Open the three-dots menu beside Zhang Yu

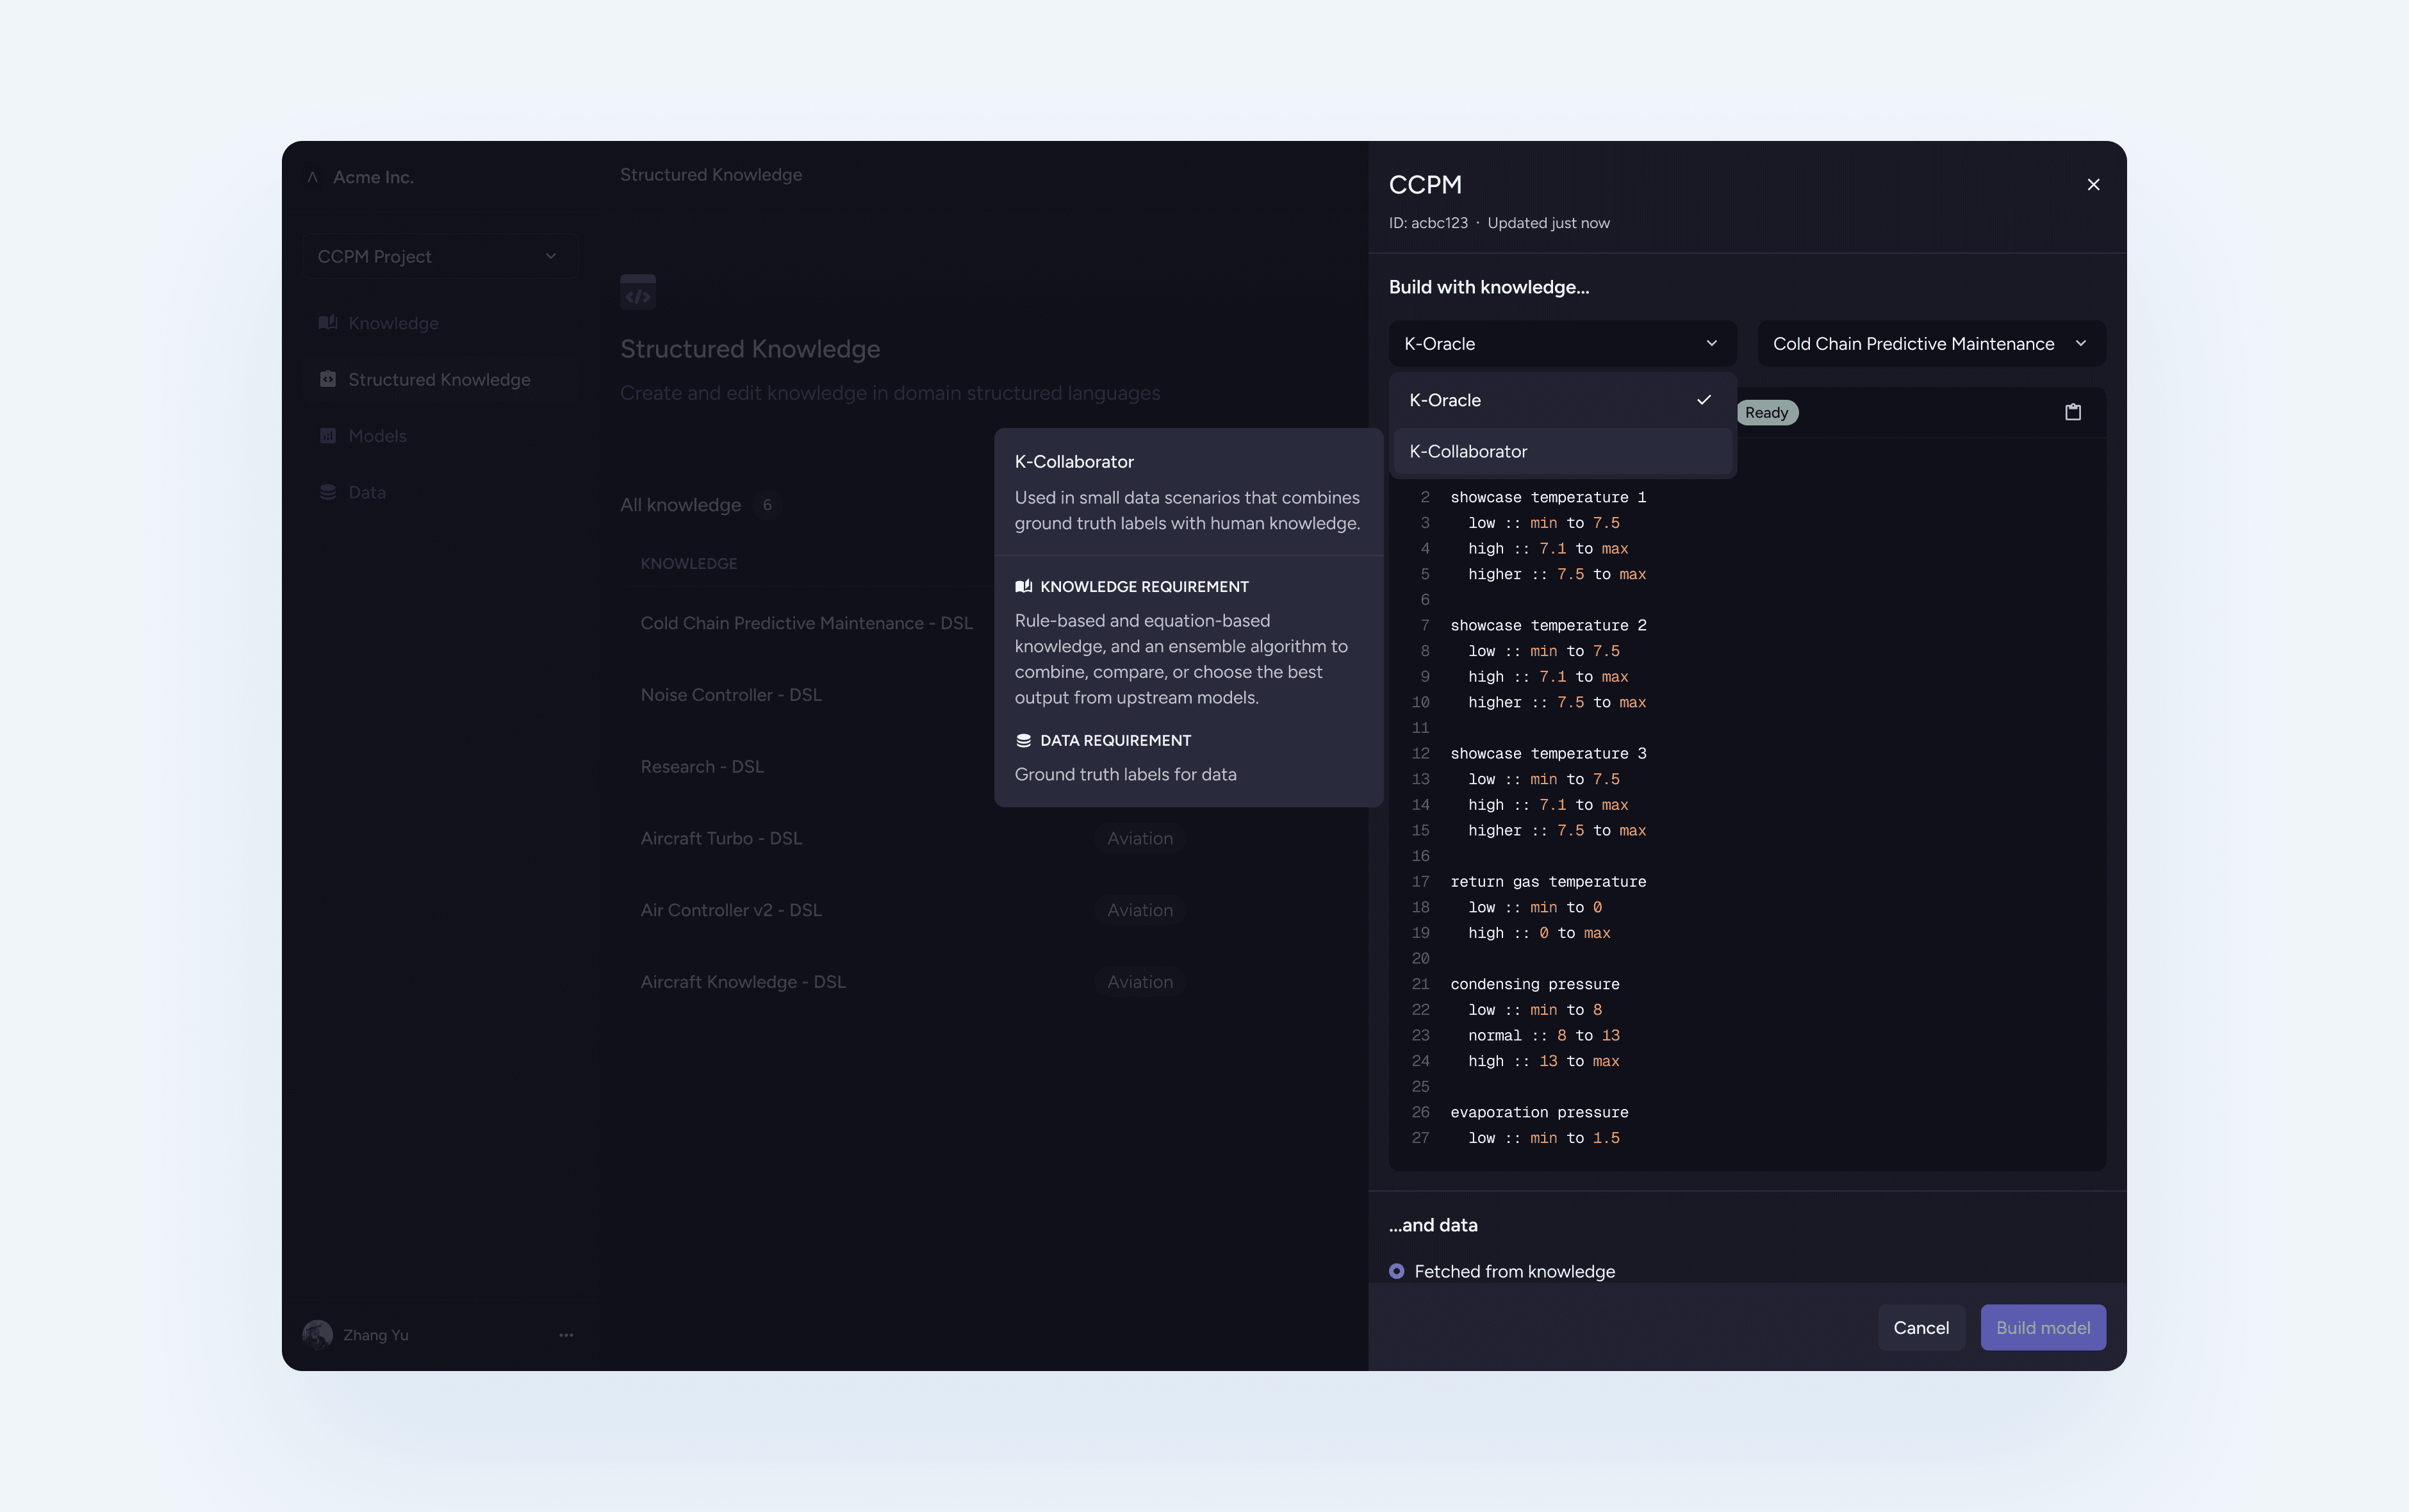click(566, 1335)
